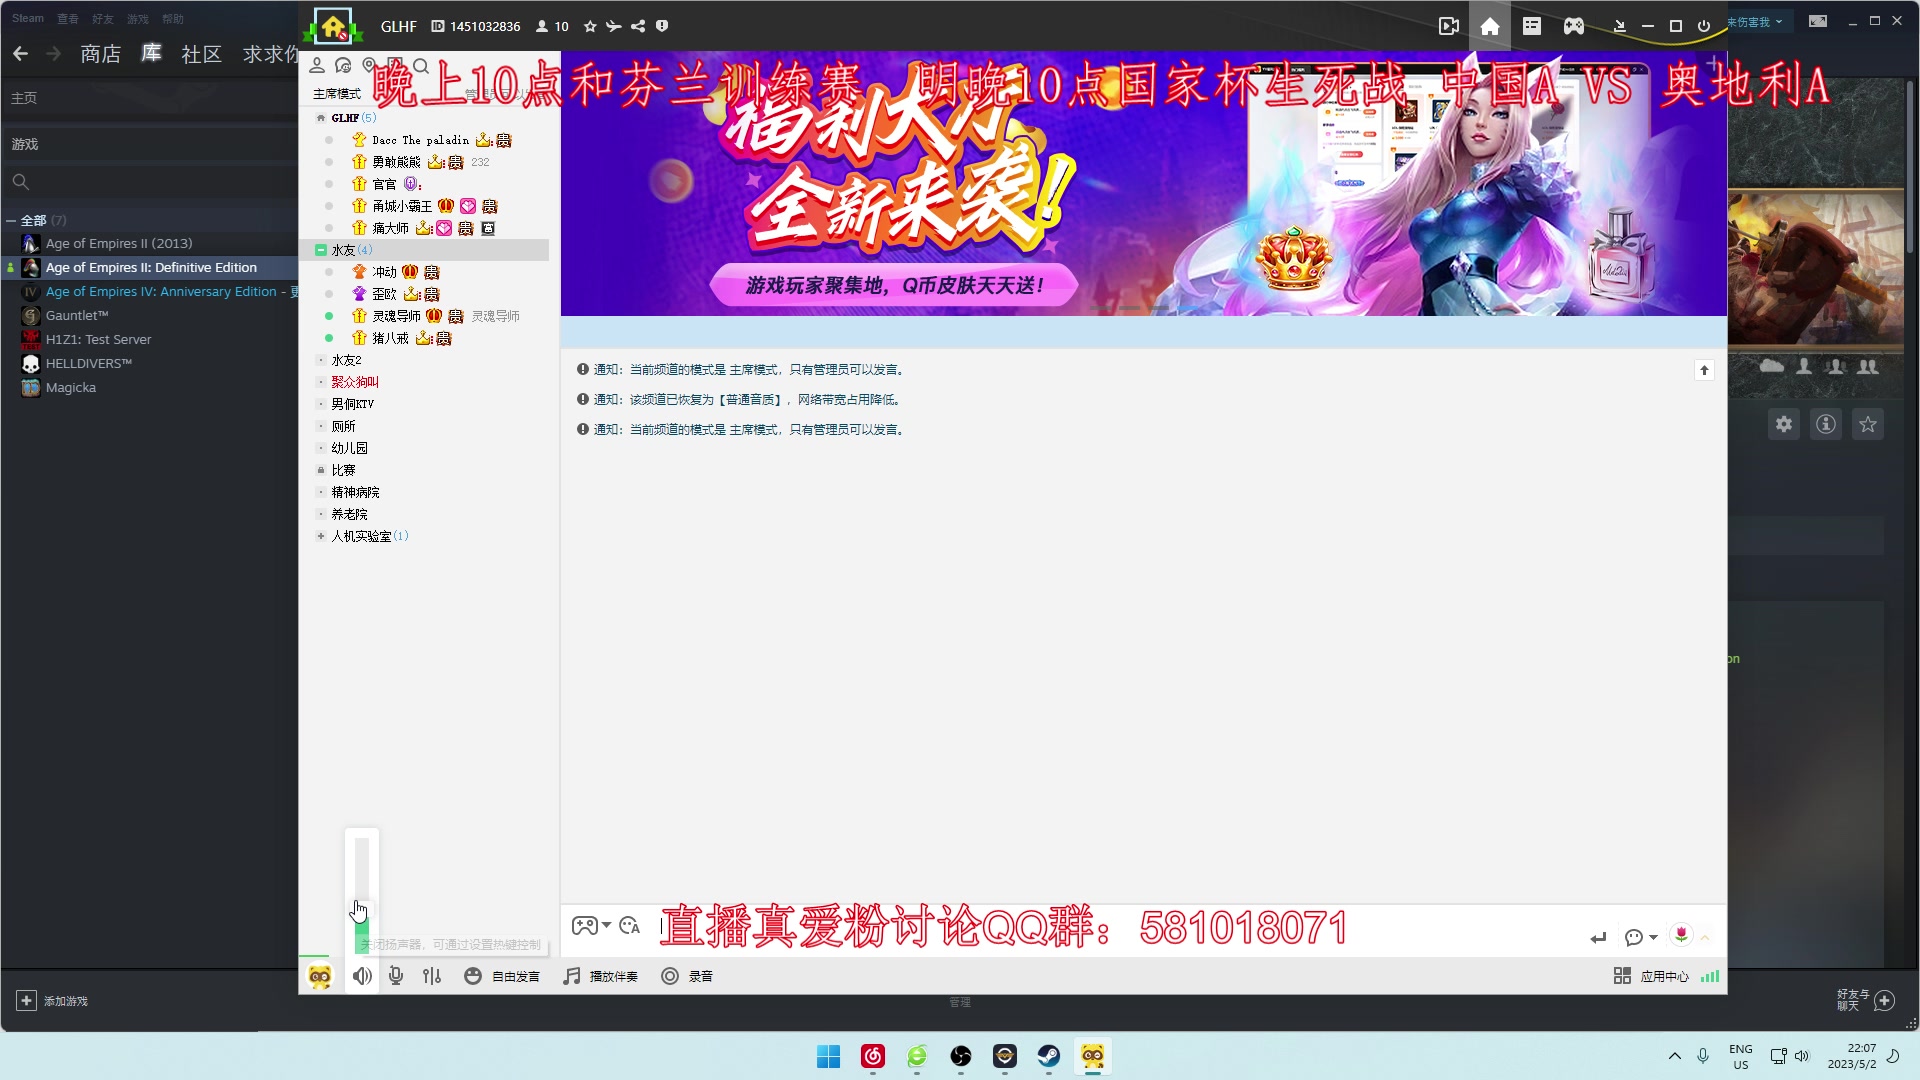This screenshot has height=1080, width=1920.
Task: Open the Steam settings gear icon
Action: pos(1784,424)
